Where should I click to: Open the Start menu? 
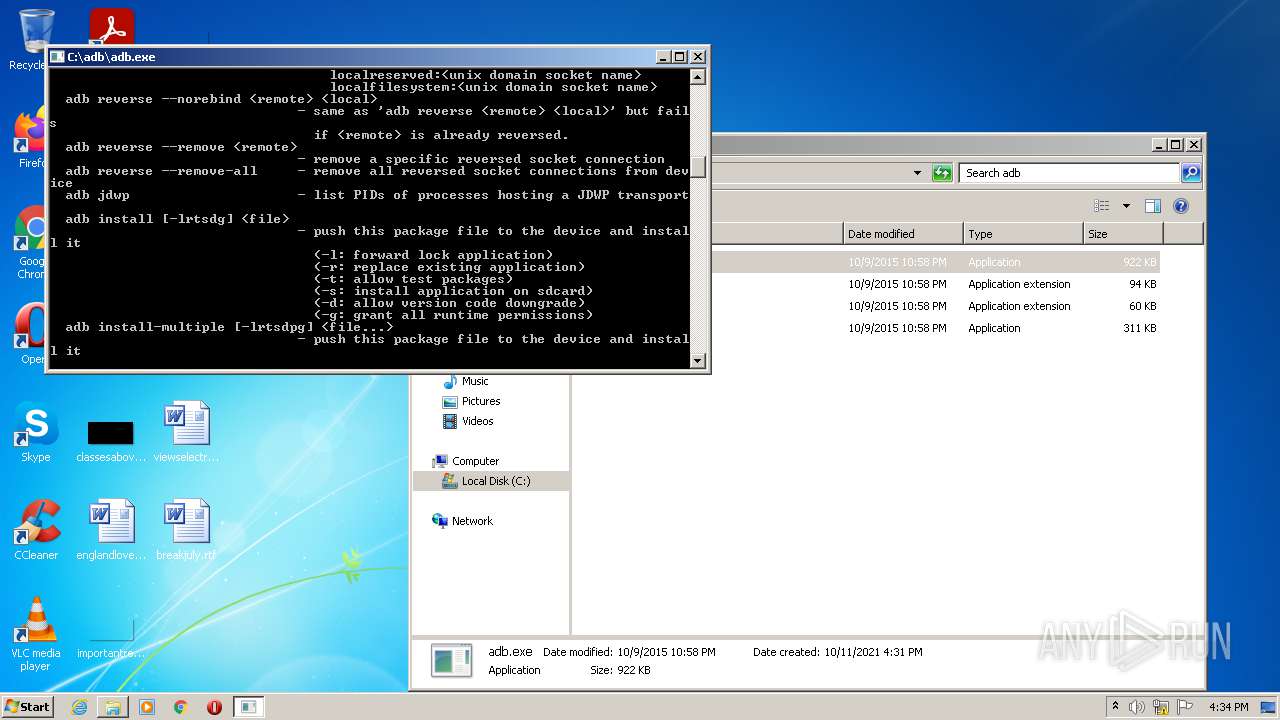(x=27, y=707)
